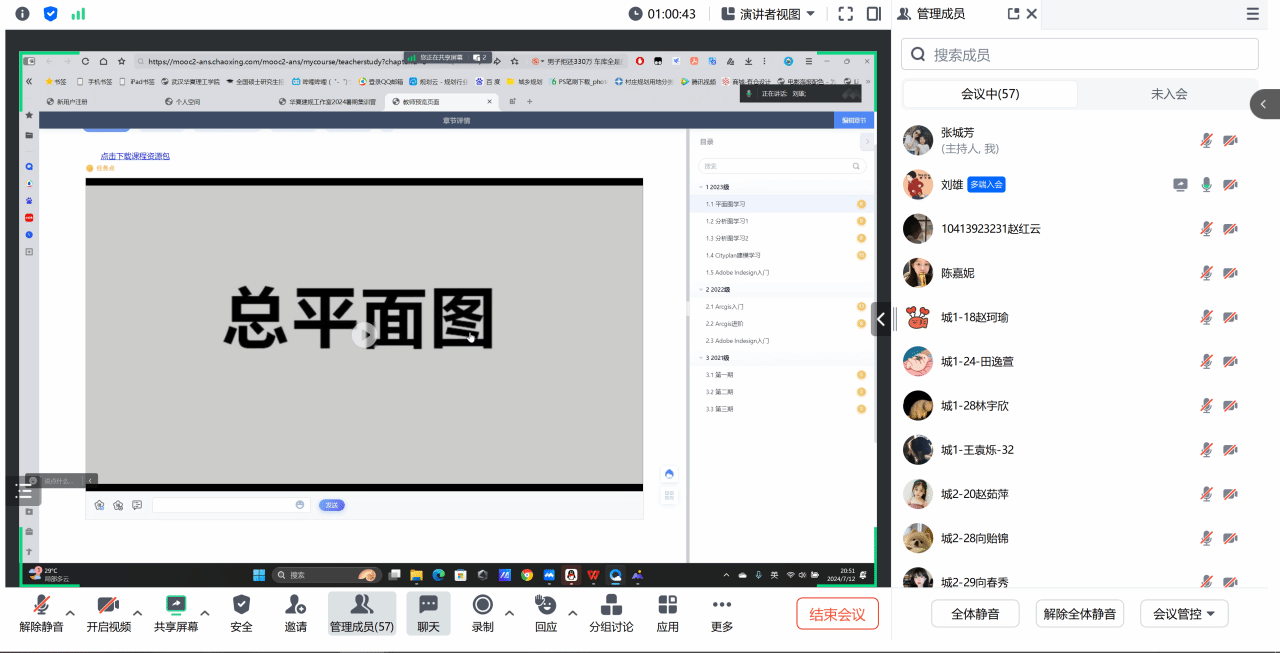Turn on the video camera
1280x653 pixels.
point(108,605)
